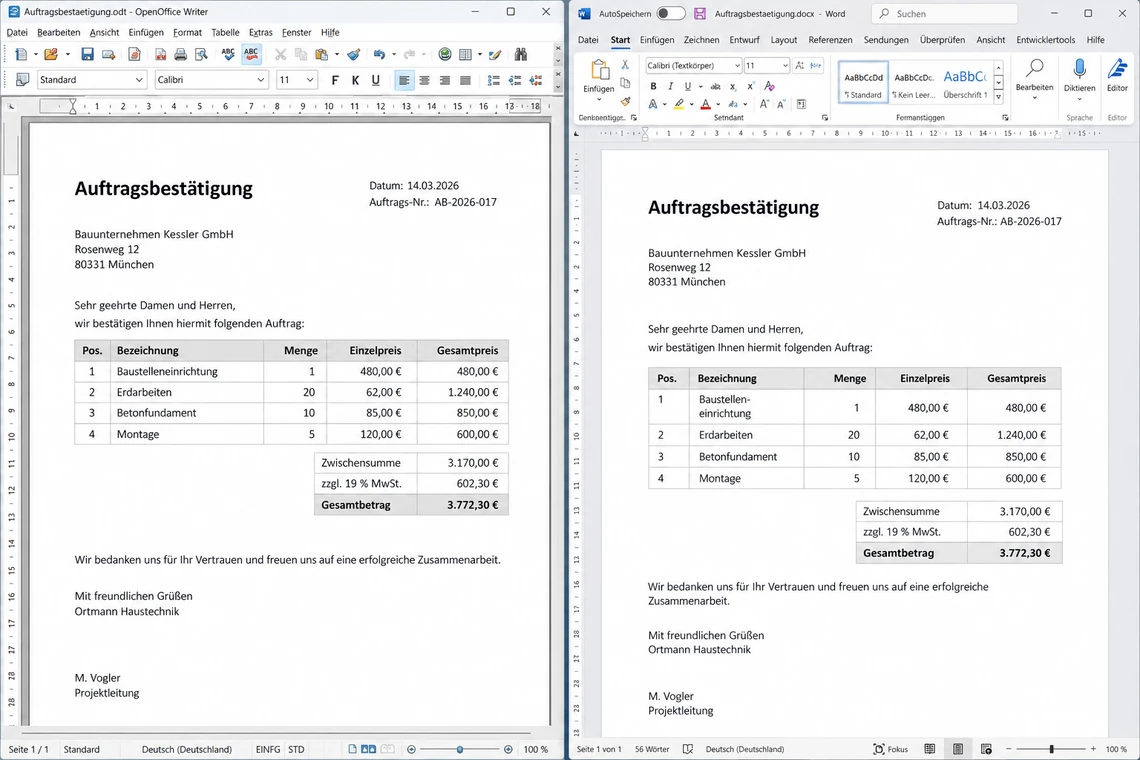1140x760 pixels.
Task: Toggle underline U button in OpenOffice
Action: [375, 80]
